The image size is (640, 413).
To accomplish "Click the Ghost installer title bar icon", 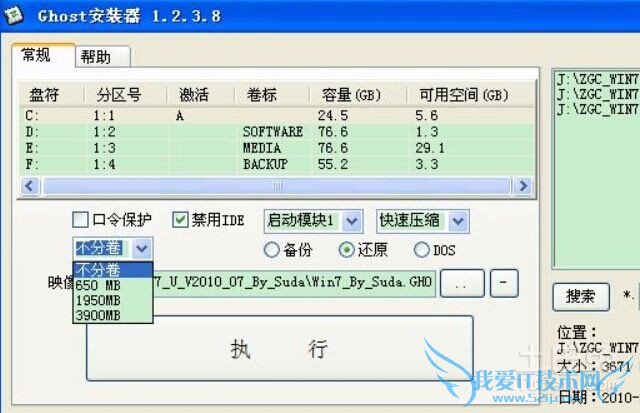I will 13,16.
